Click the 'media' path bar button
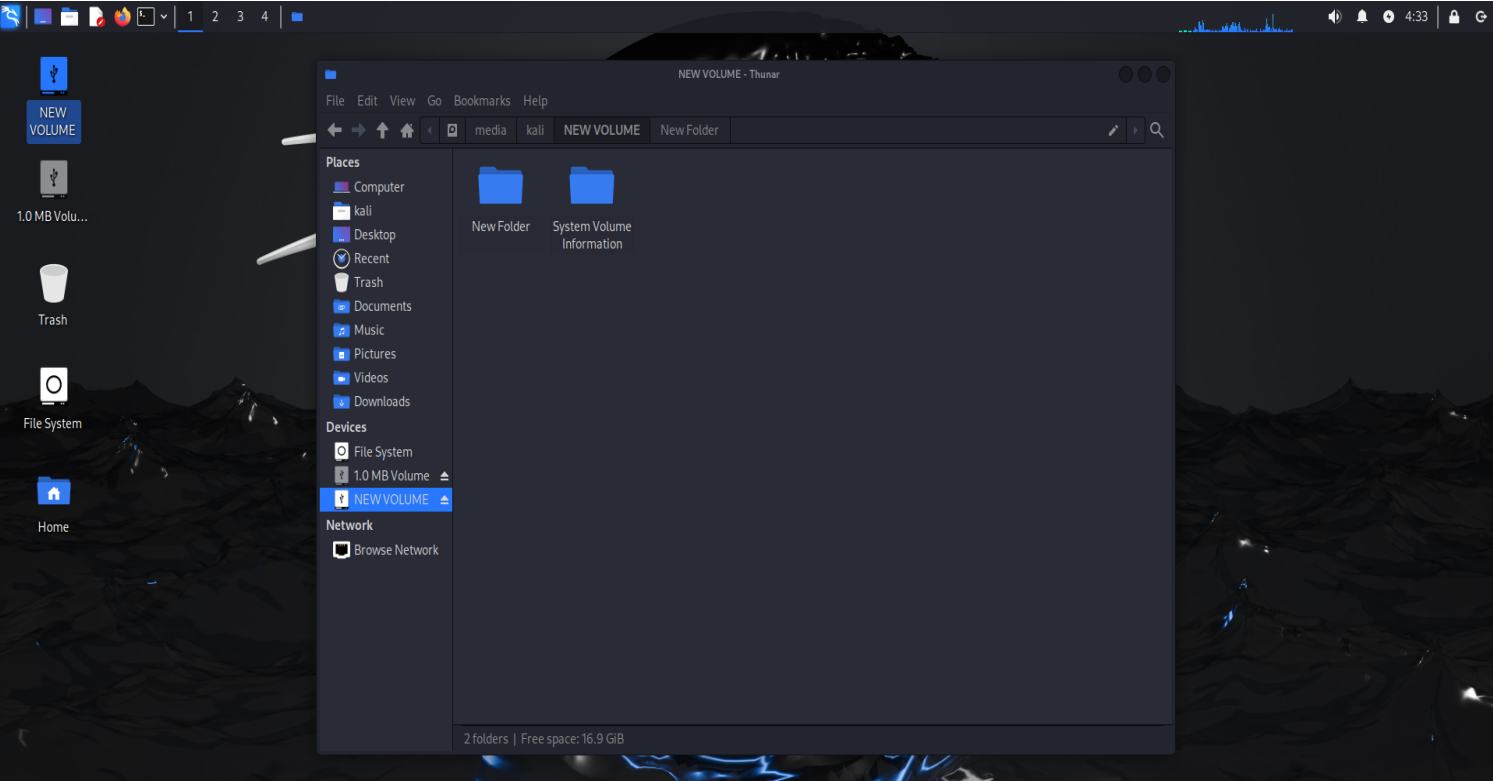Screen dimensions: 1493x781 coord(490,130)
